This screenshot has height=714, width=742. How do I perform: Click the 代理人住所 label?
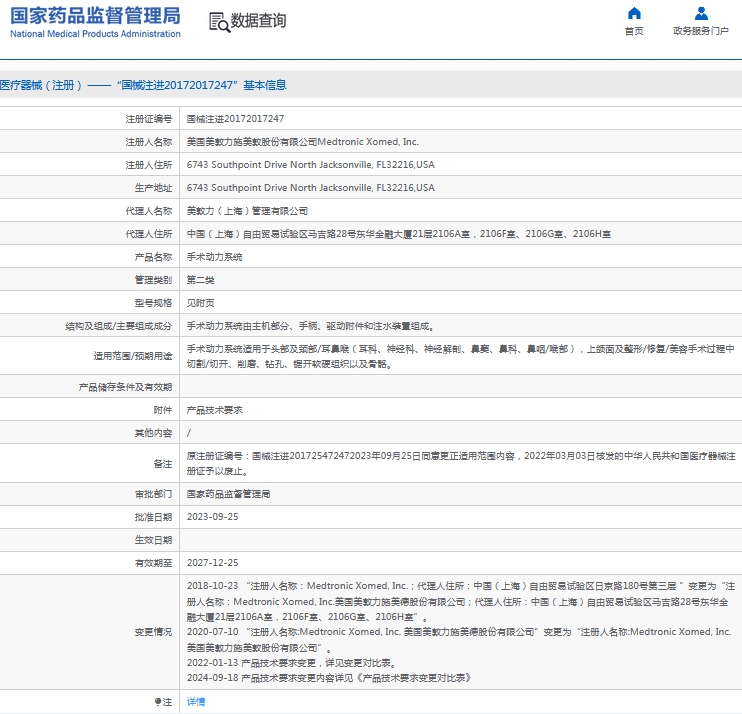(x=149, y=234)
